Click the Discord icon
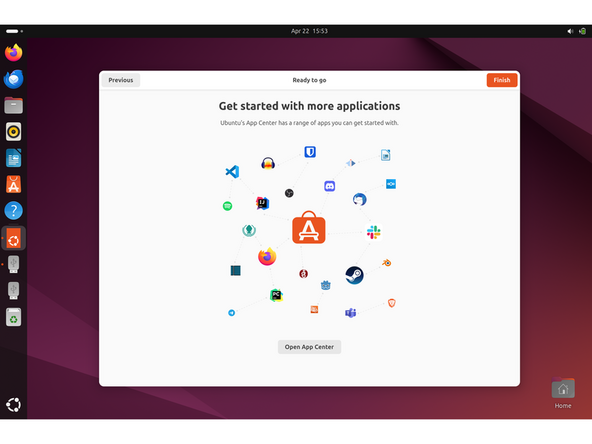 click(330, 186)
